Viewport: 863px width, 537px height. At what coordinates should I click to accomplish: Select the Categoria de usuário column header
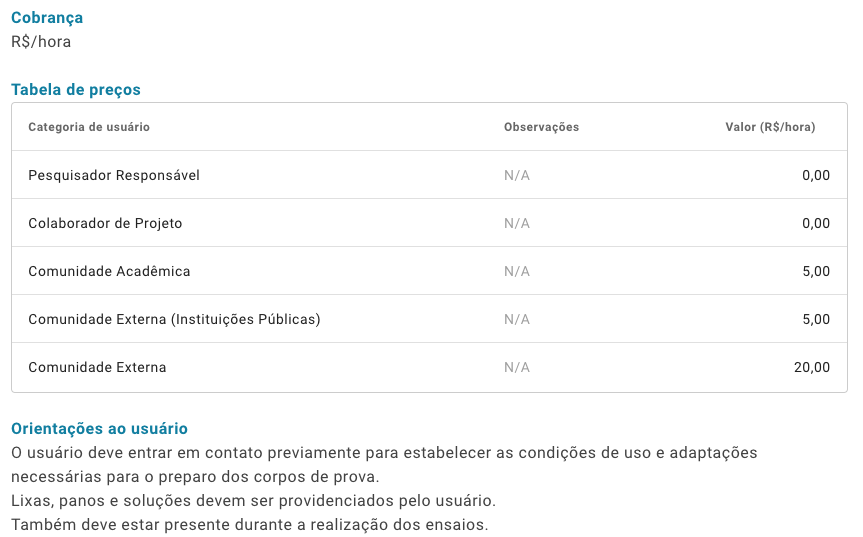point(89,127)
